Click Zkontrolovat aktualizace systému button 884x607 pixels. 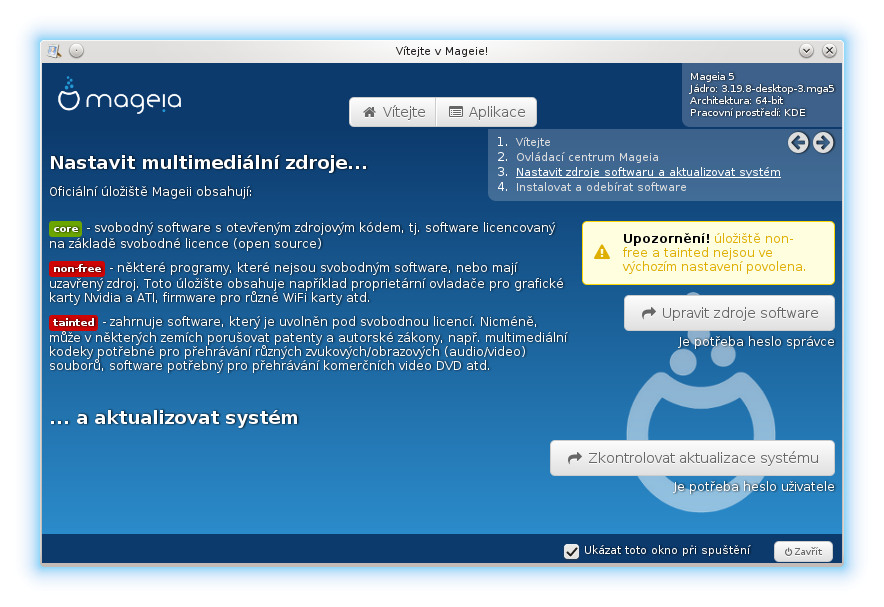click(692, 458)
